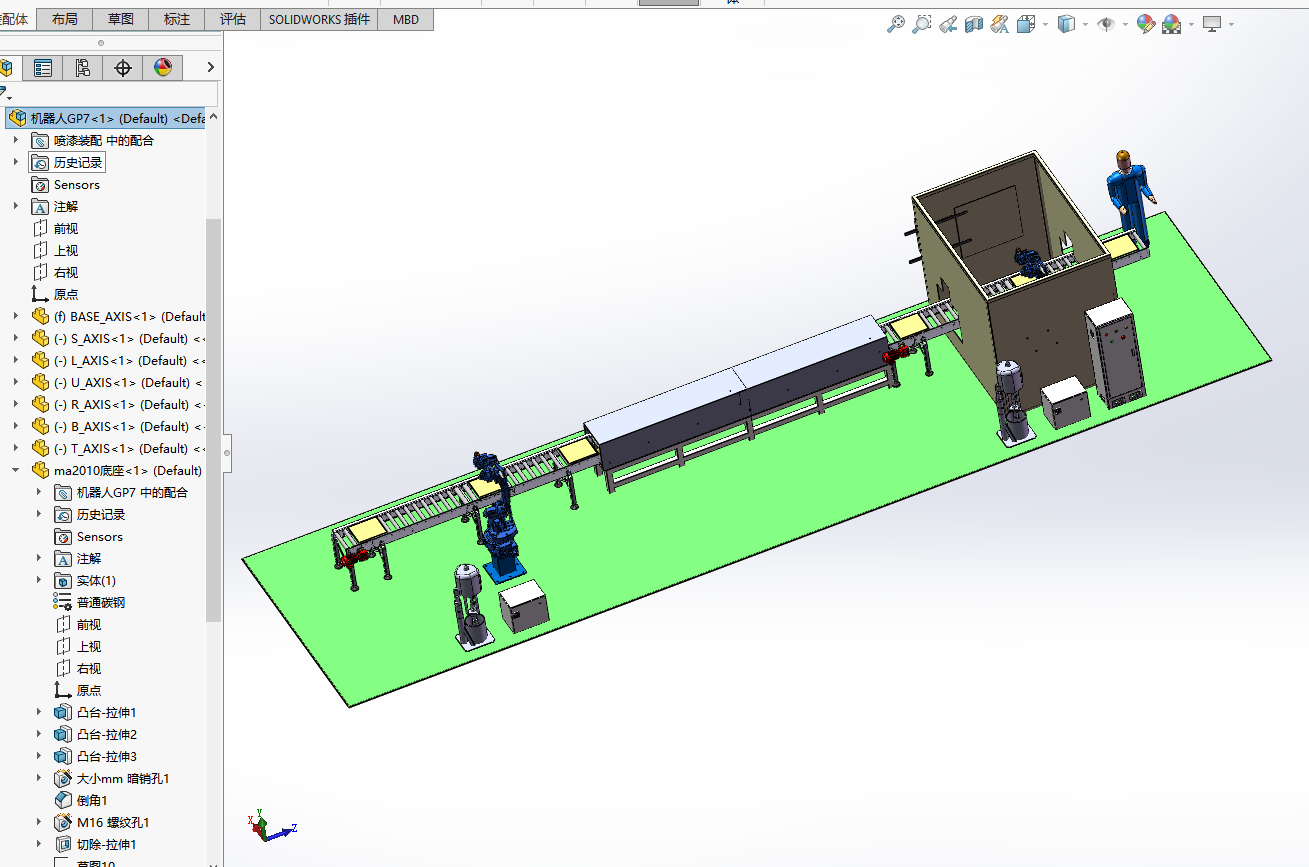Click the arrow to show more manager tabs
This screenshot has width=1309, height=867.
click(210, 67)
